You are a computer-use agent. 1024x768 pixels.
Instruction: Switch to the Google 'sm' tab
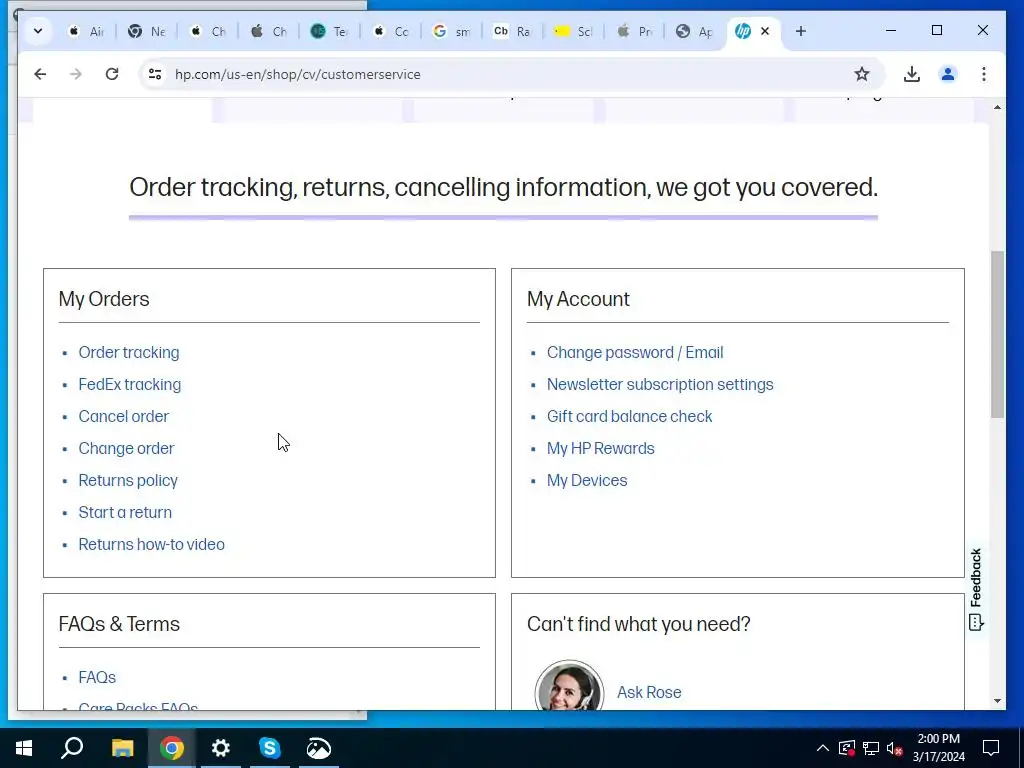[451, 31]
